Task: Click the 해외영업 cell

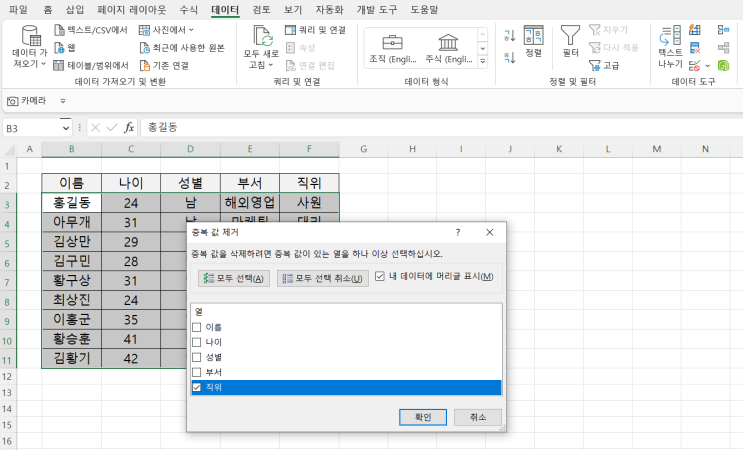Action: (x=250, y=203)
